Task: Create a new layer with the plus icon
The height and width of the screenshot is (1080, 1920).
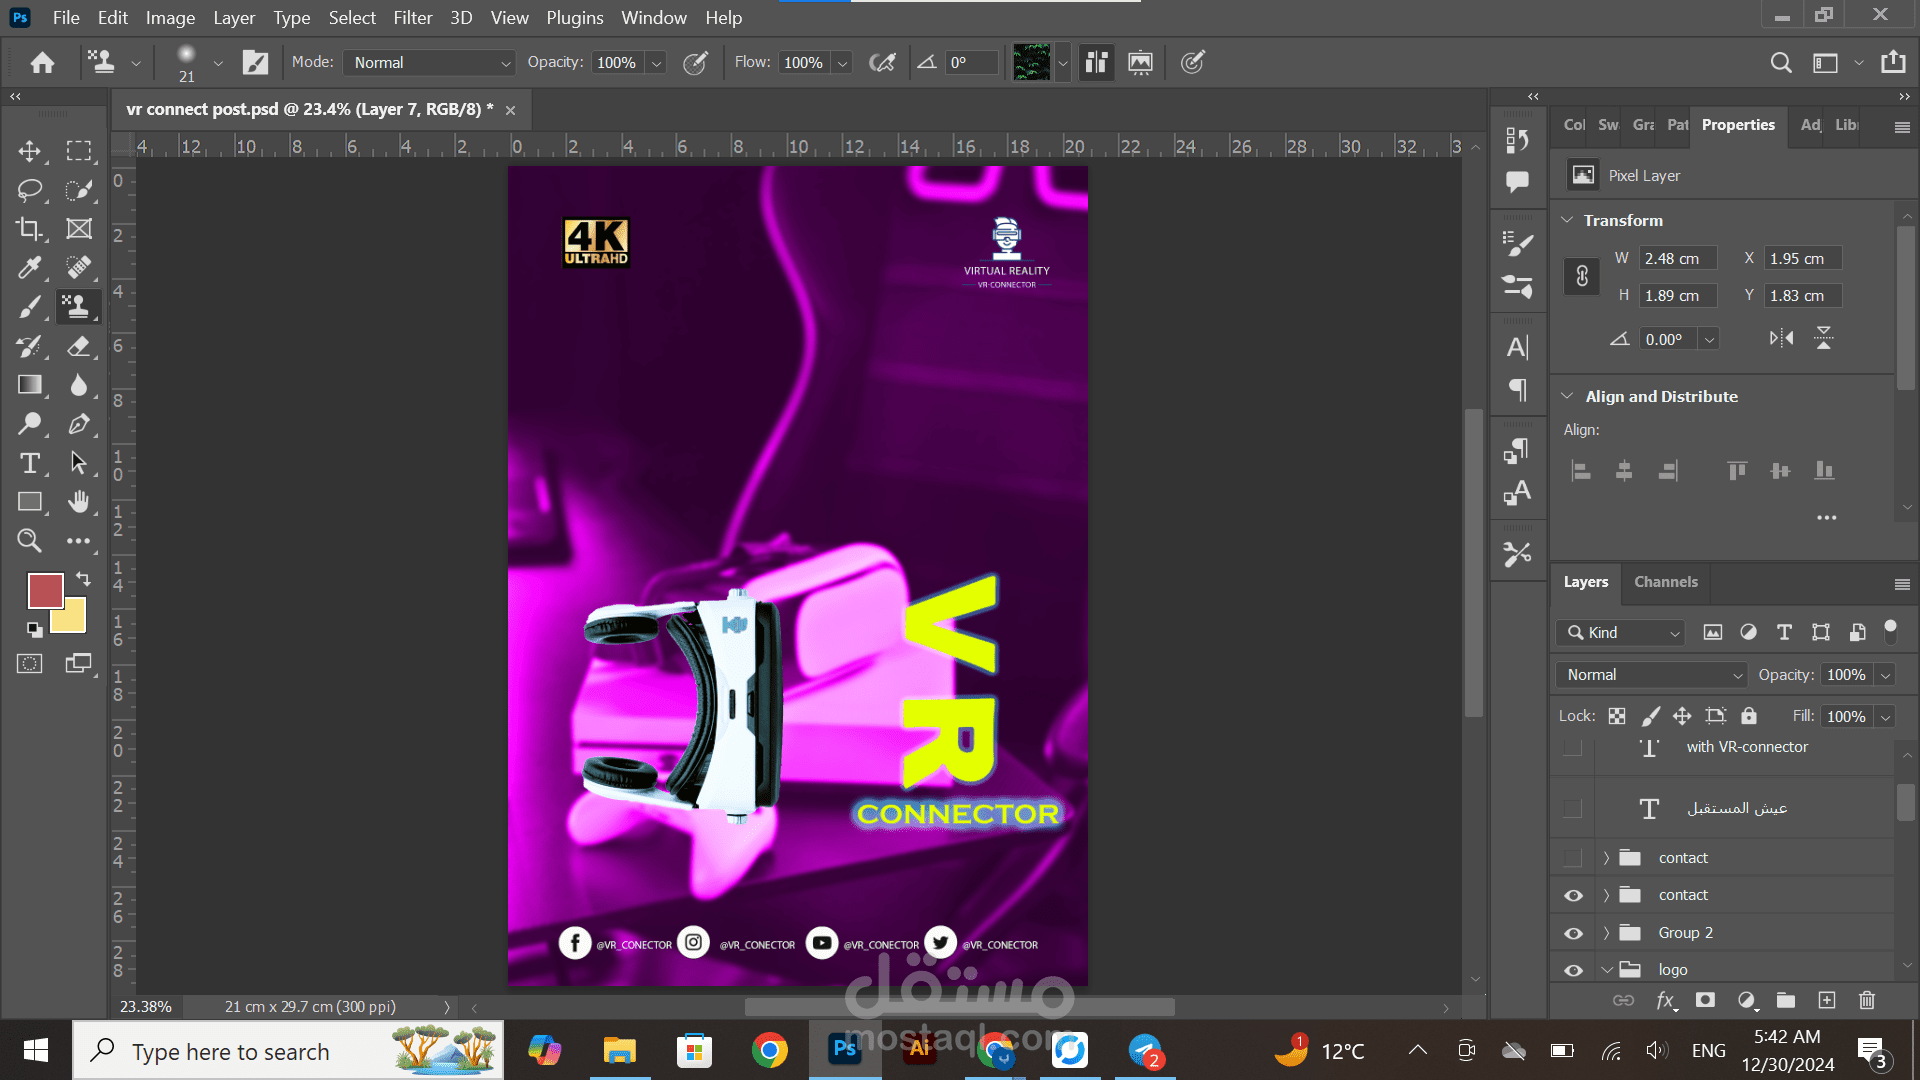Action: pyautogui.click(x=1826, y=1000)
